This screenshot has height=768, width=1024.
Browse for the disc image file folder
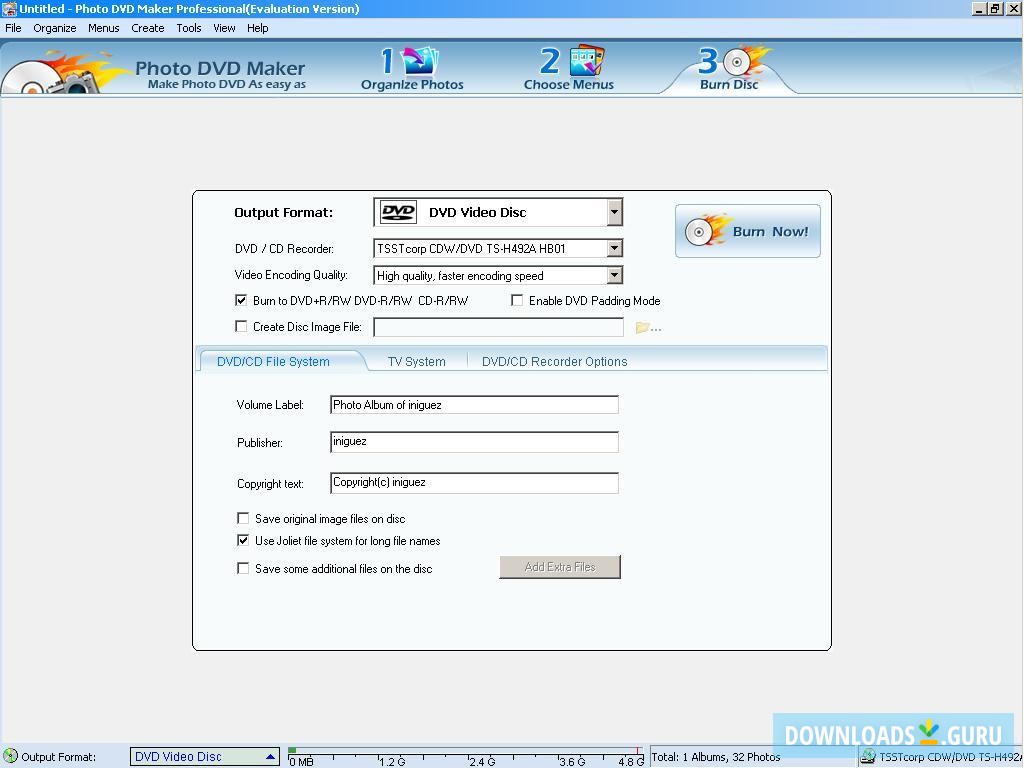(648, 327)
